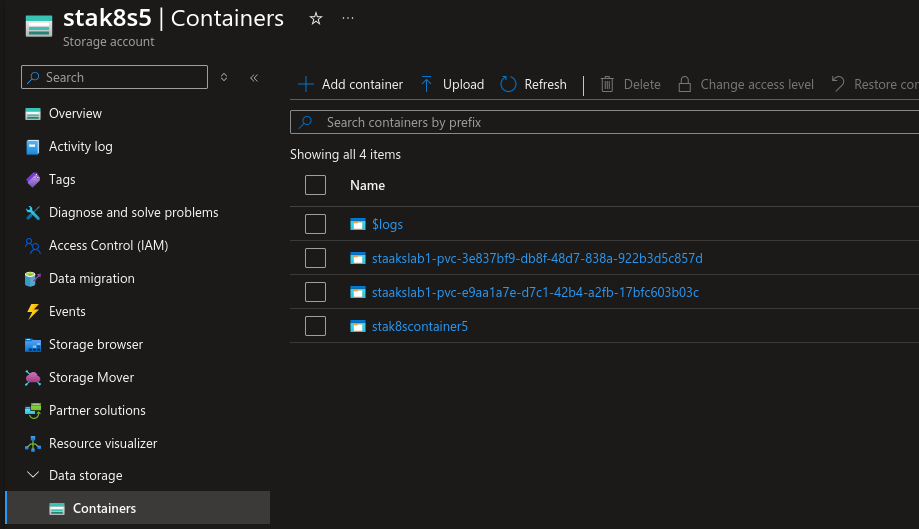The image size is (919, 529).
Task: Collapse the sidebar with double chevron
Action: coord(254,78)
